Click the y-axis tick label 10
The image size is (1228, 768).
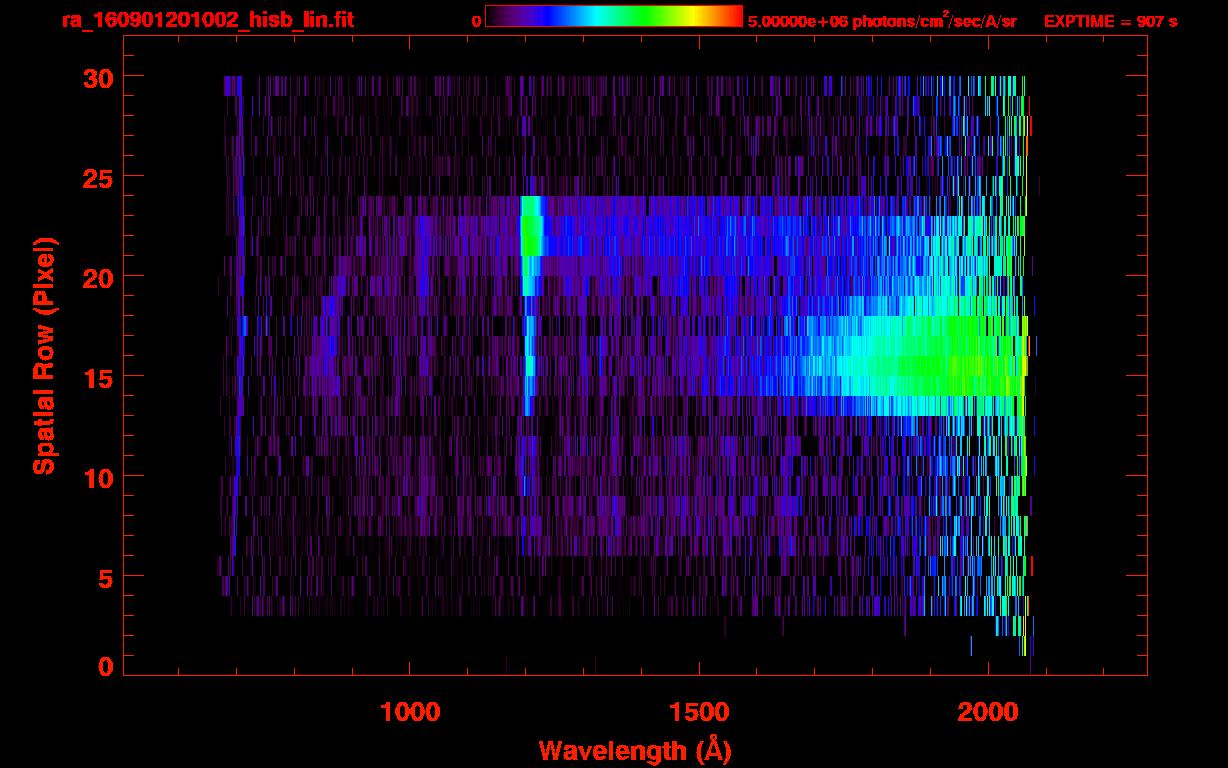click(97, 477)
